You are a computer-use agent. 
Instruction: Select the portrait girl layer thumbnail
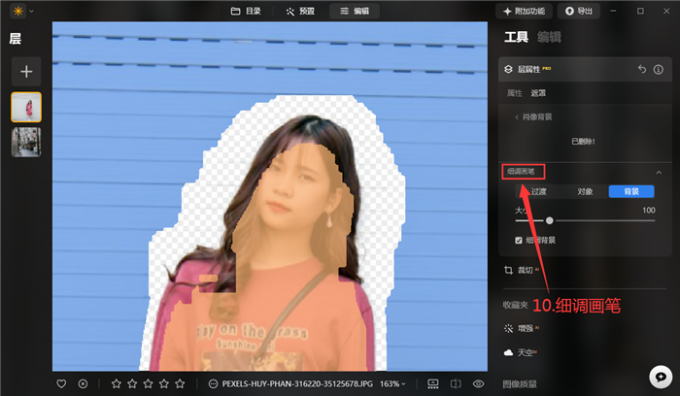[x=26, y=107]
